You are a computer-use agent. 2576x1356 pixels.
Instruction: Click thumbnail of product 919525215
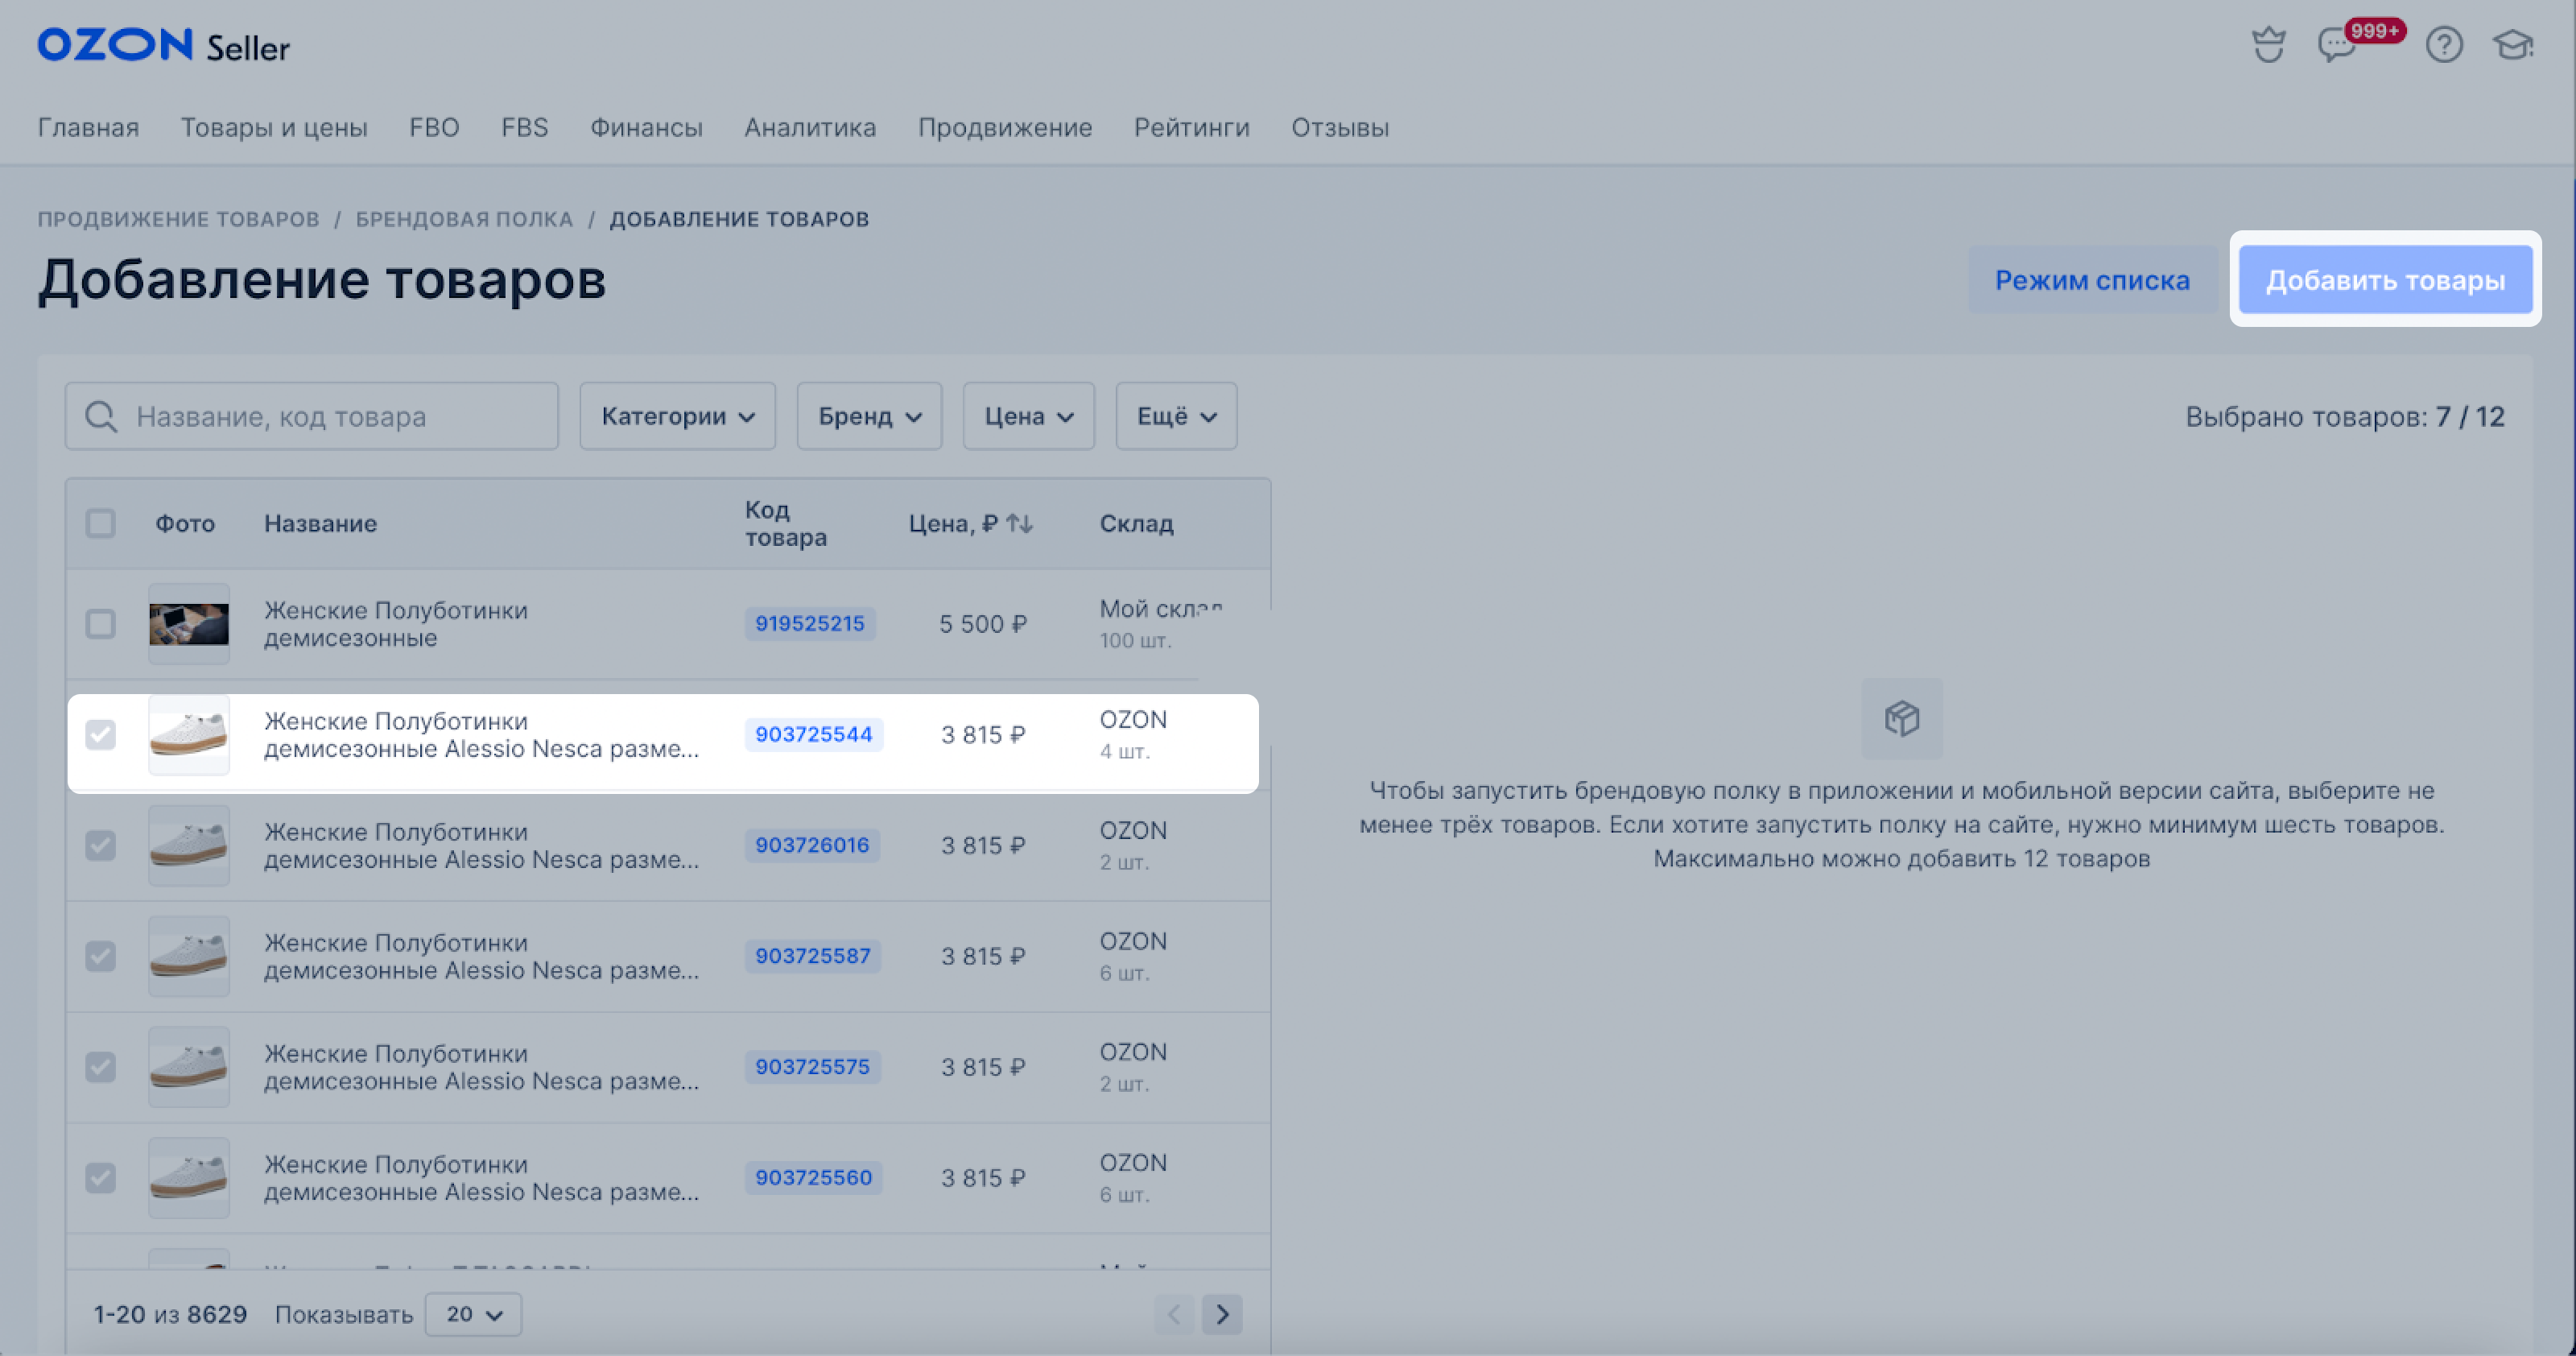(x=189, y=624)
